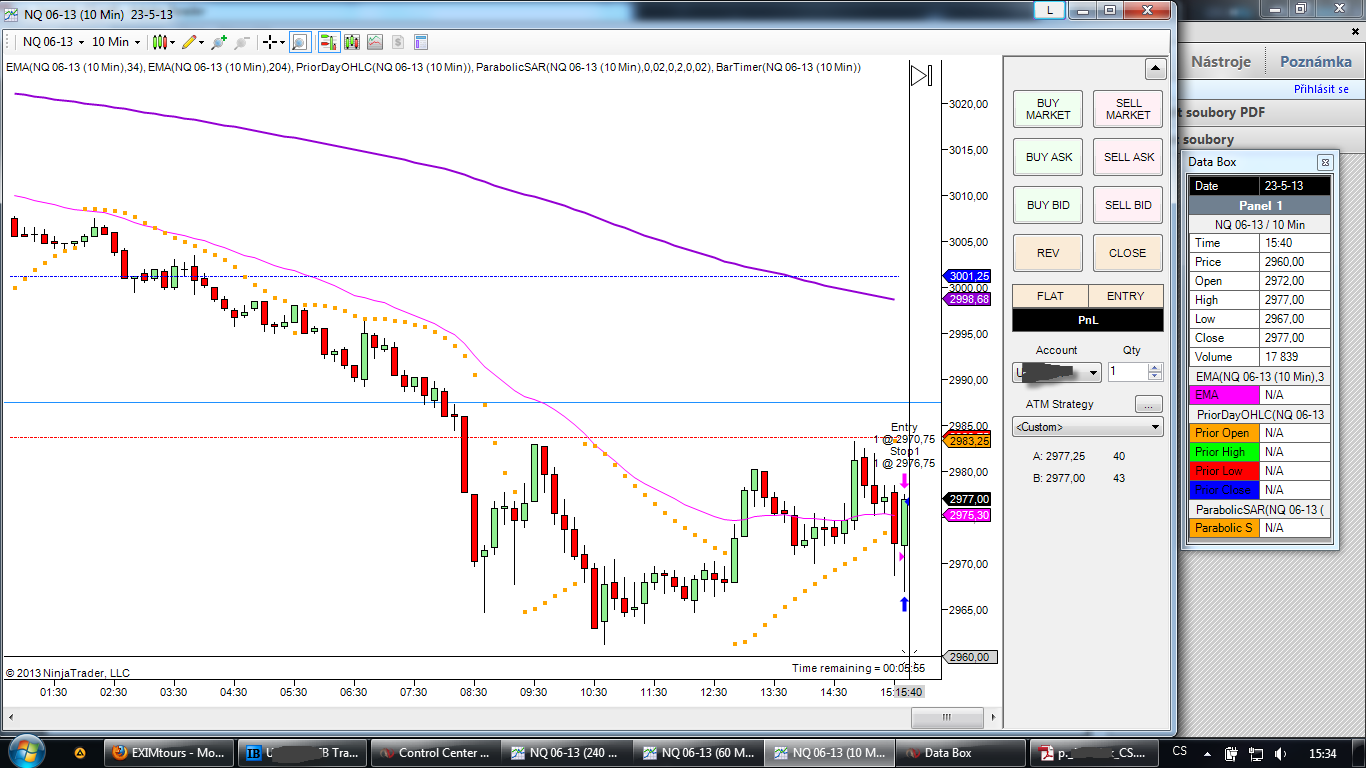Screen dimensions: 1366x768
Task: Click the greyed zoom out magnifier icon
Action: pos(240,42)
